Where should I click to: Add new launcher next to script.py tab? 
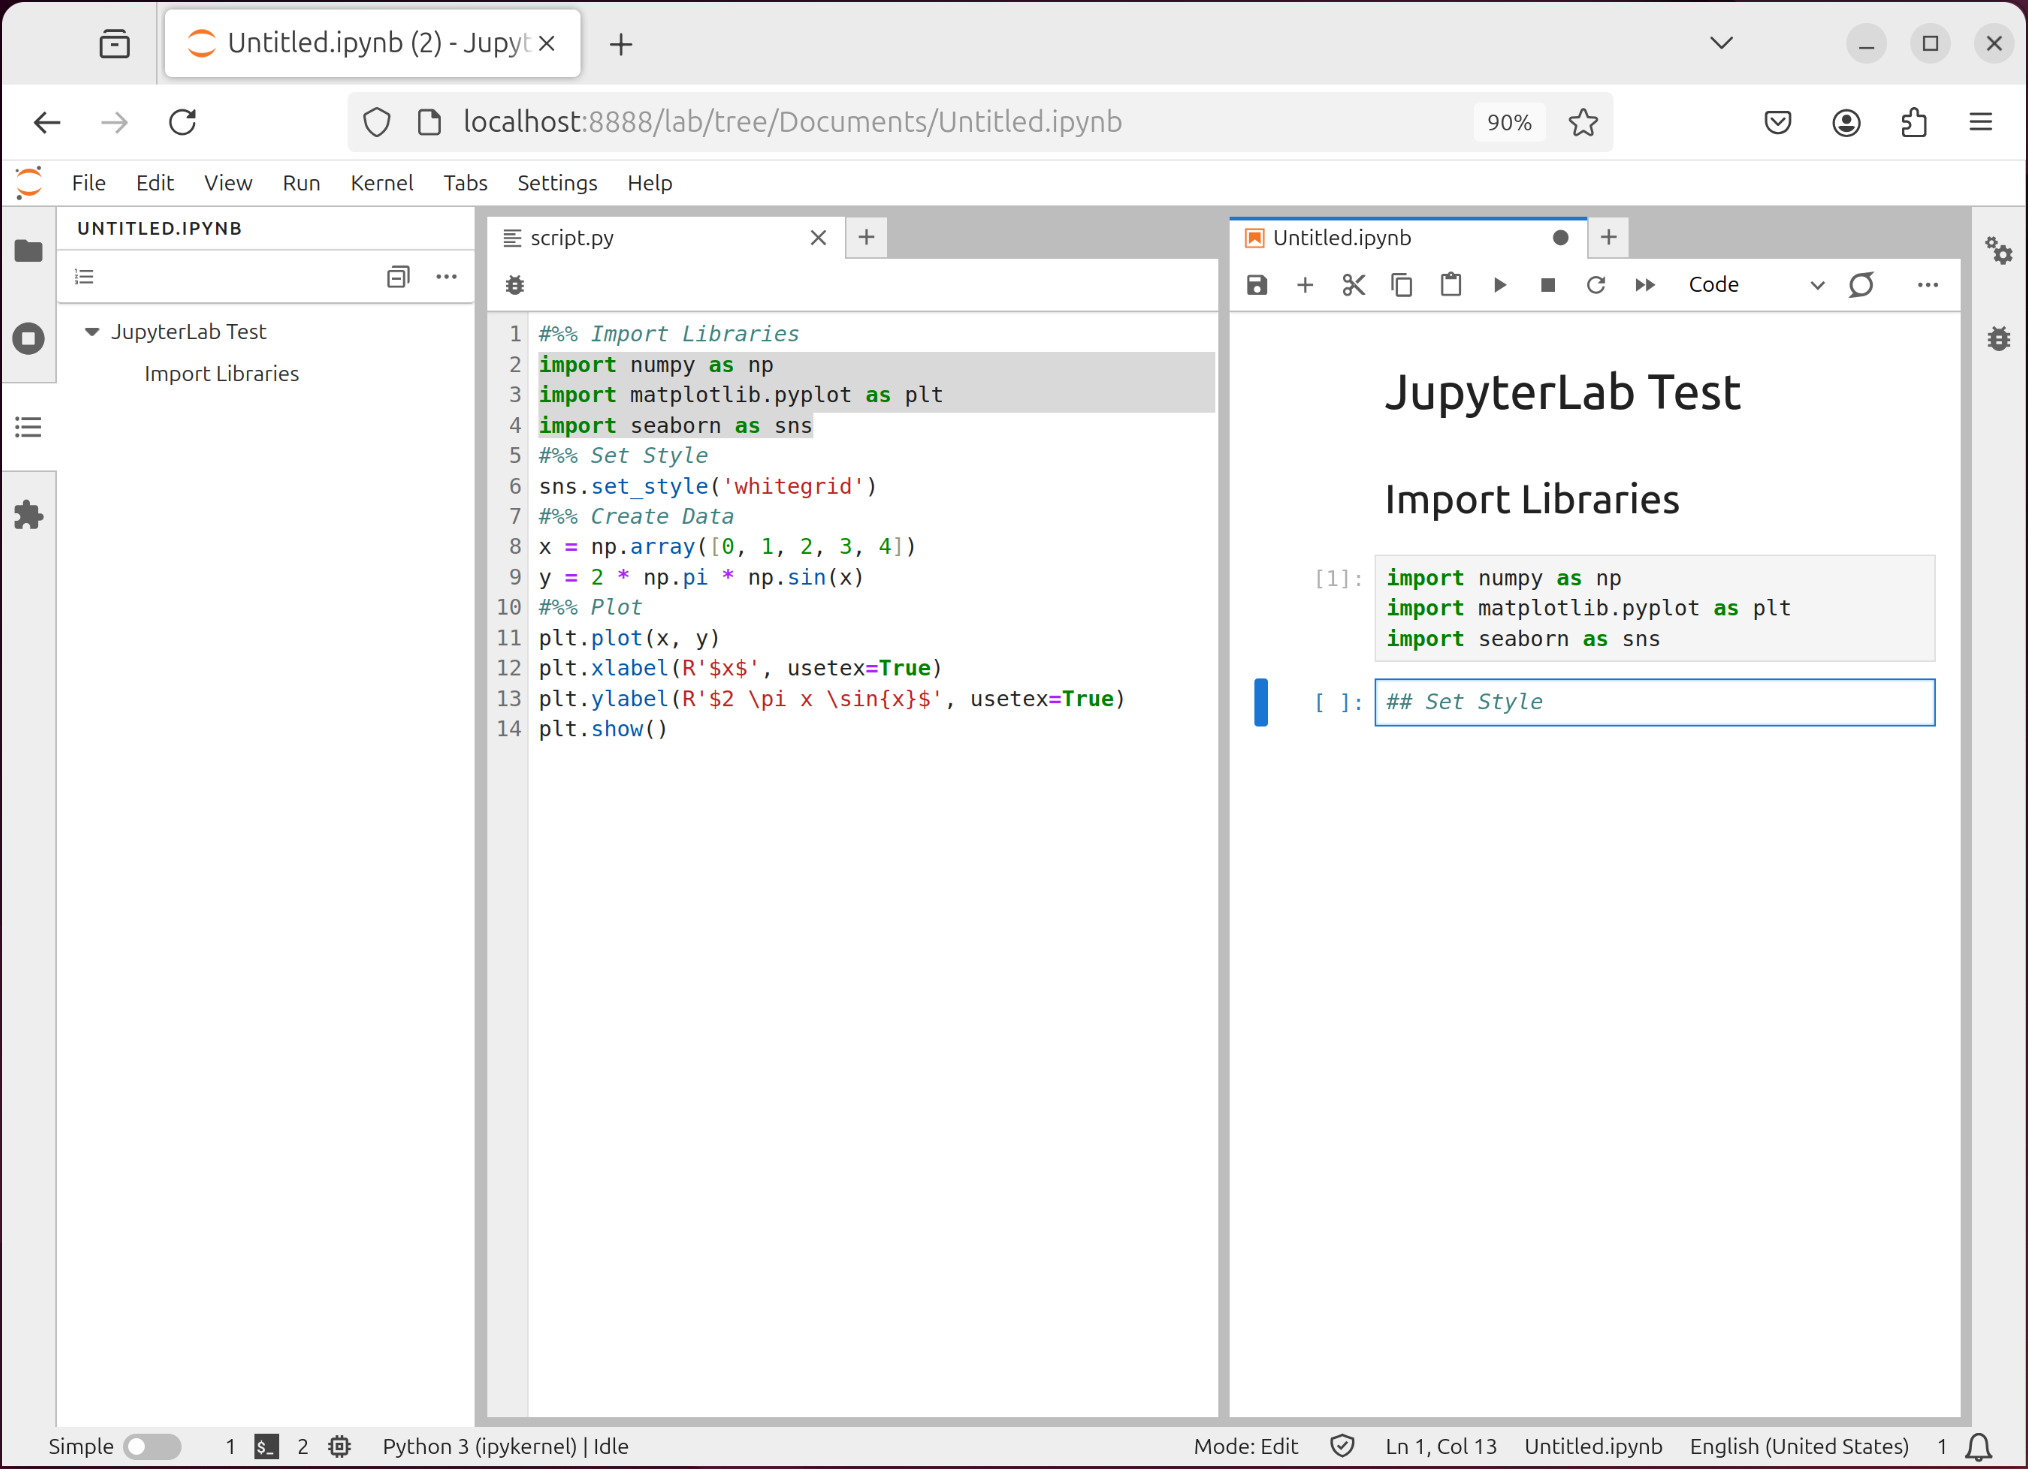point(866,238)
